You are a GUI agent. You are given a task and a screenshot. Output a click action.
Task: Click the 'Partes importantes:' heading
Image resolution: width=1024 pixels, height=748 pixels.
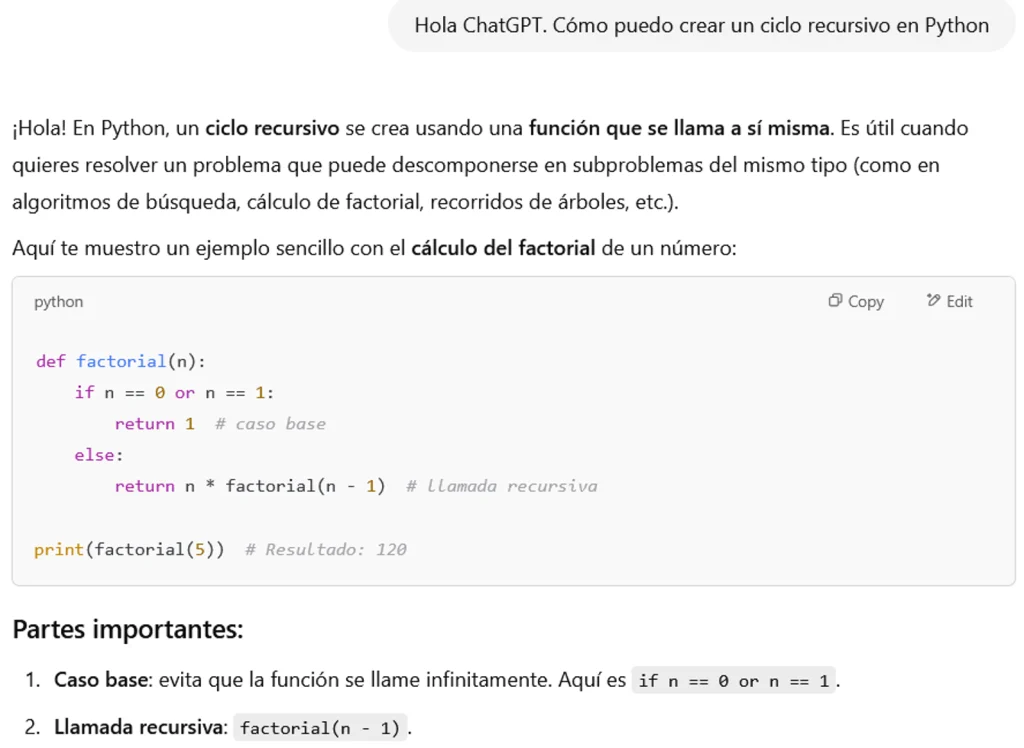[128, 630]
